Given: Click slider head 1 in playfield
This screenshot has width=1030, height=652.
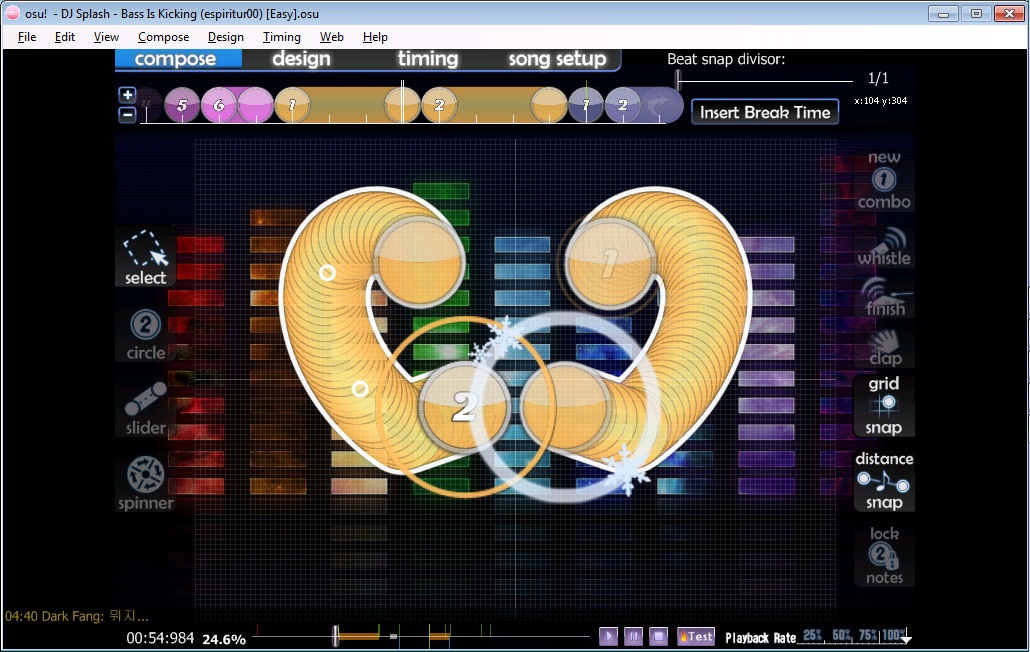Looking at the screenshot, I should pos(610,263).
